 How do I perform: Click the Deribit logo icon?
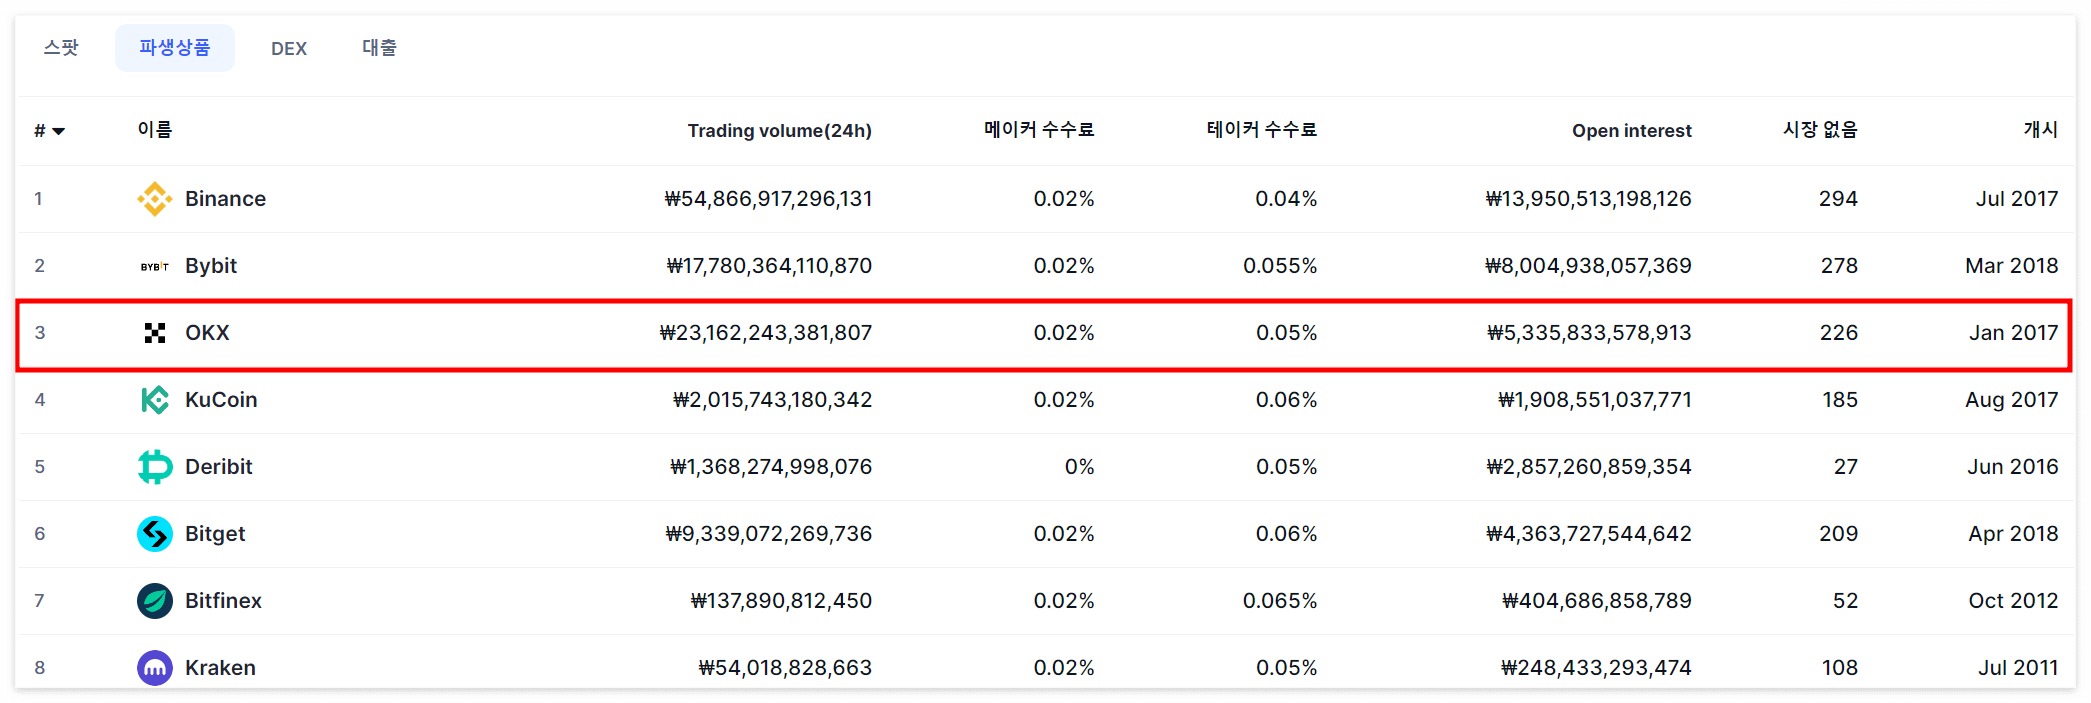(x=155, y=467)
